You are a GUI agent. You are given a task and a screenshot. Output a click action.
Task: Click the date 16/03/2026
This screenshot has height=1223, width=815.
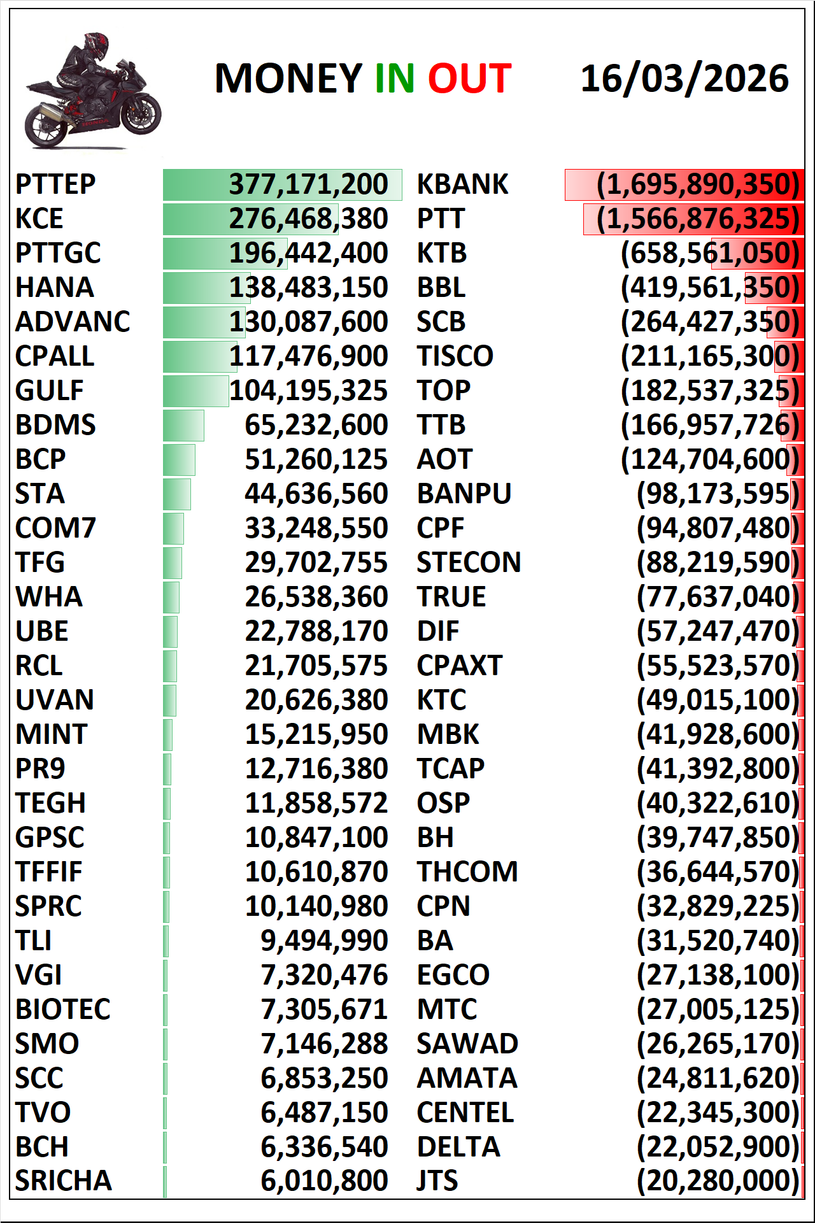pyautogui.click(x=684, y=79)
